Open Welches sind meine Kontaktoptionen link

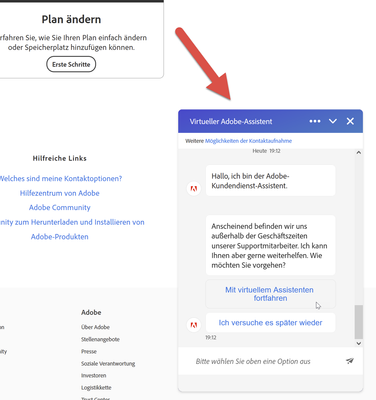[x=60, y=179]
